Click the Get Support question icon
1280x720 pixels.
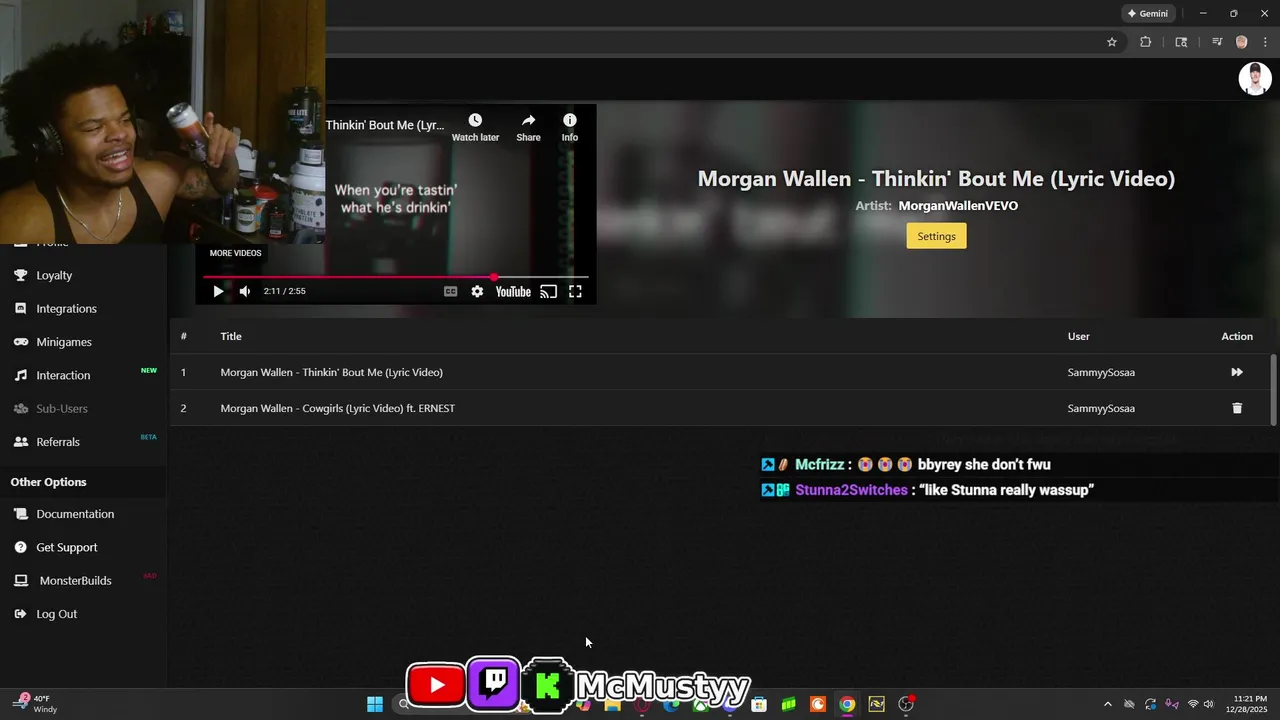coord(20,547)
